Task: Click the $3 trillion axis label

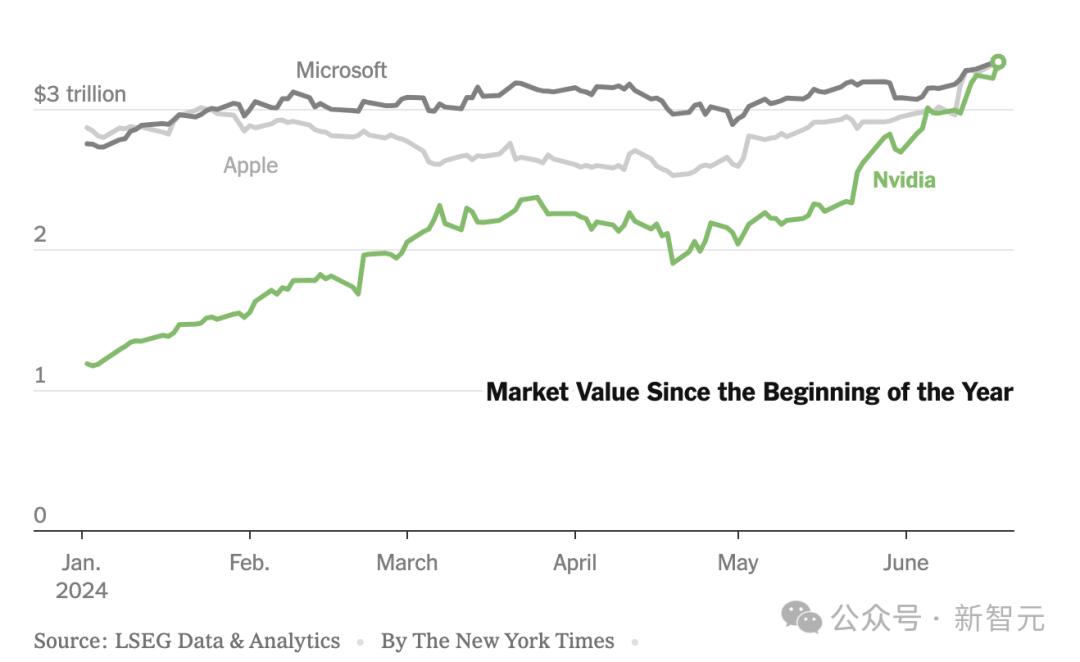Action: pyautogui.click(x=80, y=94)
